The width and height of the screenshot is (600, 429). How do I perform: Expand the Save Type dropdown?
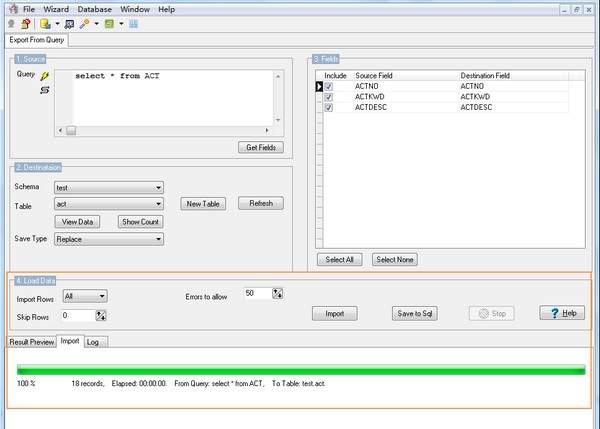point(109,239)
